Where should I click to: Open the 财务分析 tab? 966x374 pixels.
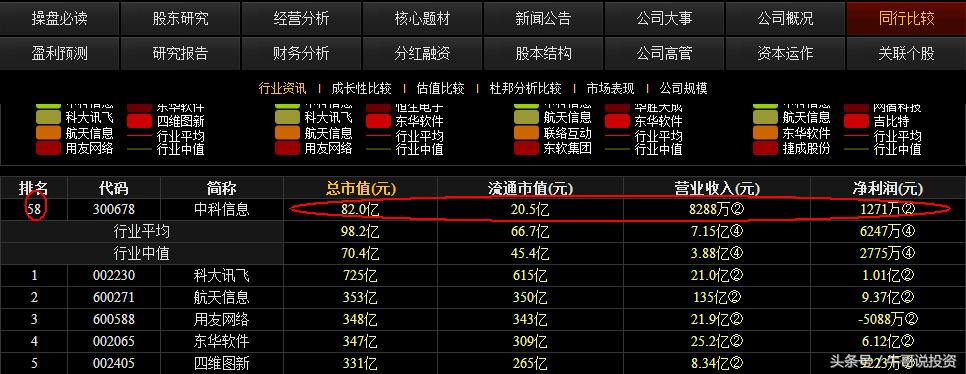[x=301, y=54]
